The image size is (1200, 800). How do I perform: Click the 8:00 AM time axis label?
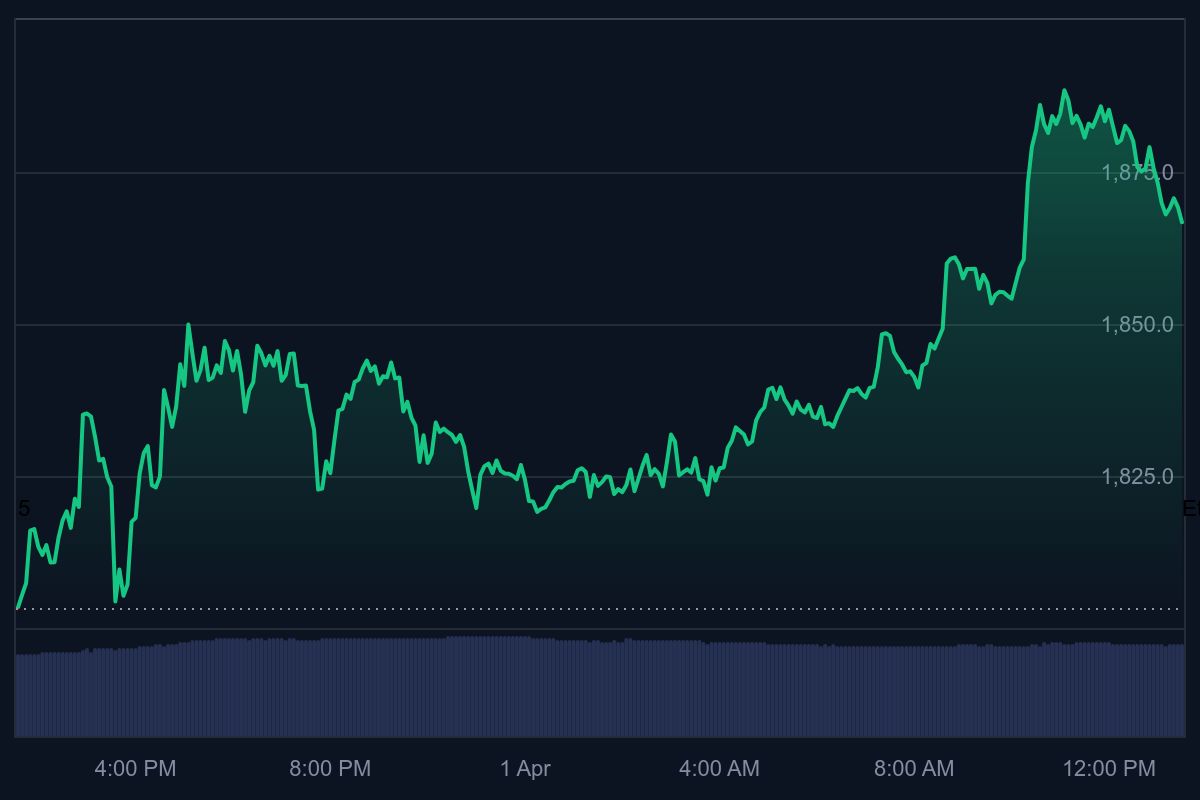point(914,769)
